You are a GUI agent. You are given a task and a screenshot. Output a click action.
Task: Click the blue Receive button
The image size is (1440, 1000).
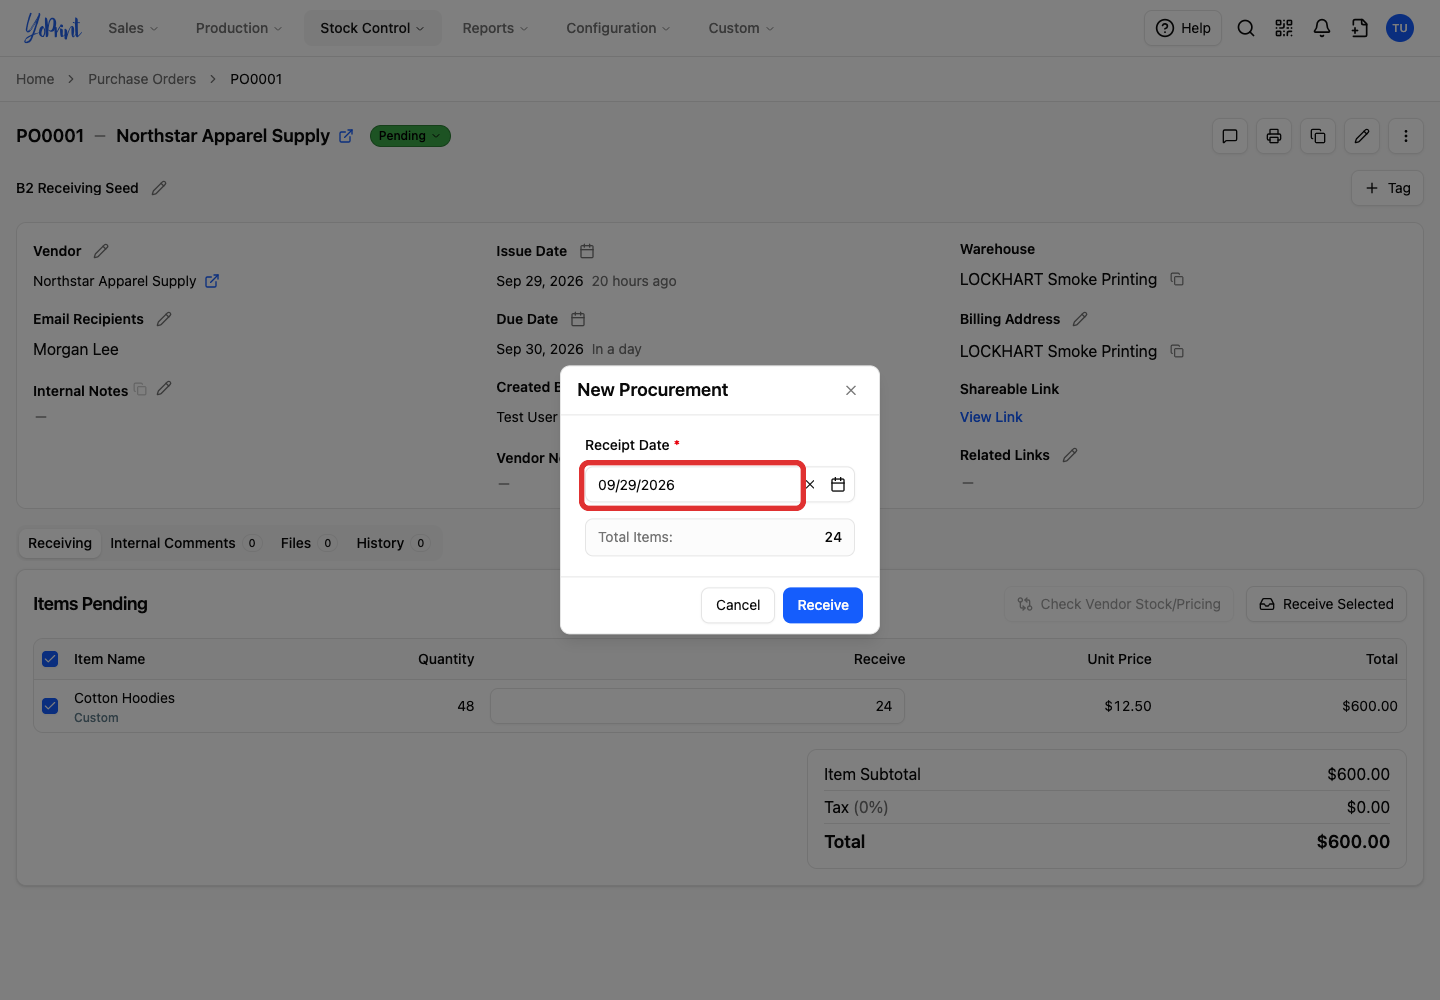(x=823, y=605)
